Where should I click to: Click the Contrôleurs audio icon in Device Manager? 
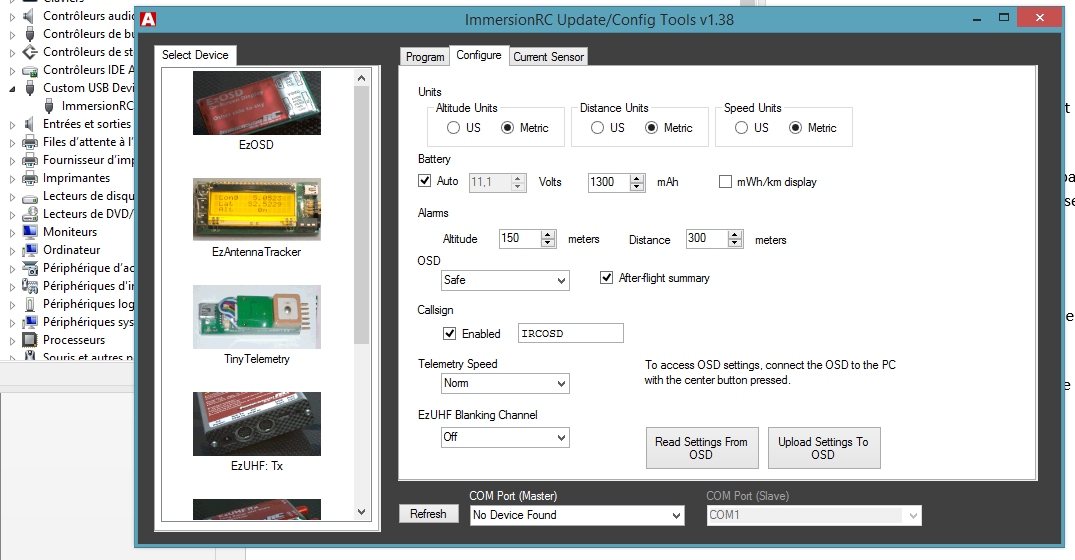tap(29, 15)
